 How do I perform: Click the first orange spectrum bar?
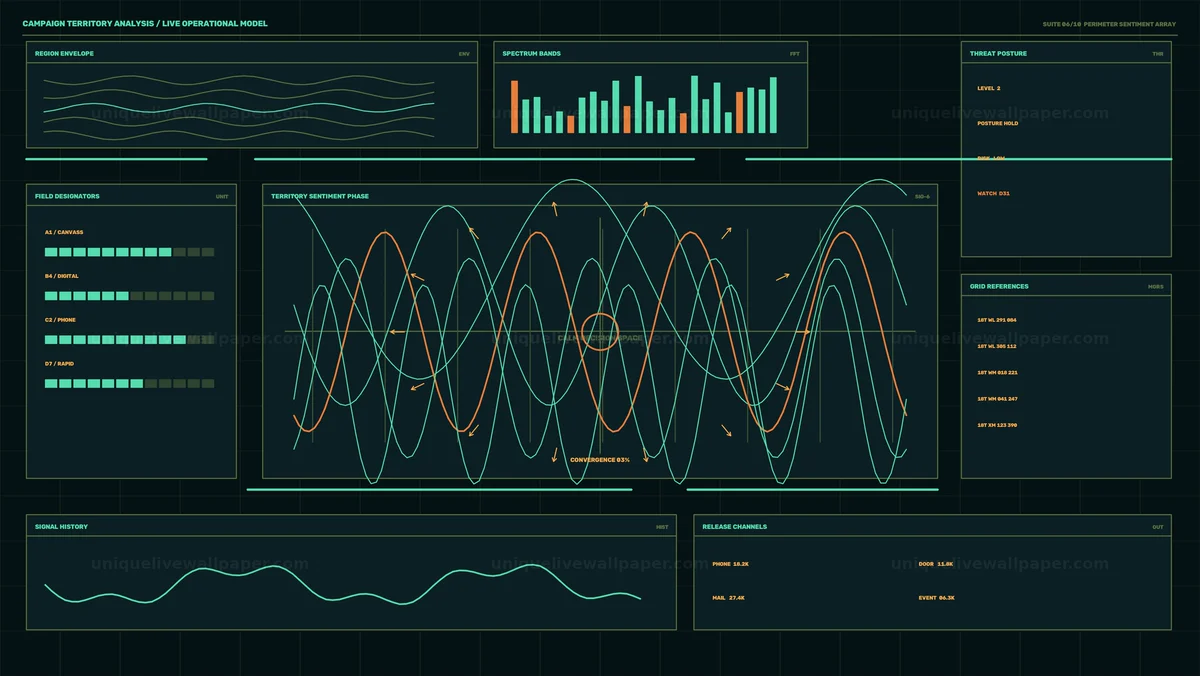(515, 107)
